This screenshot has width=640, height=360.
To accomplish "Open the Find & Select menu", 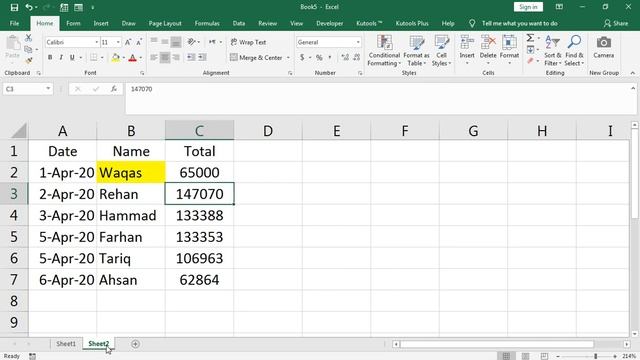I will click(x=574, y=51).
